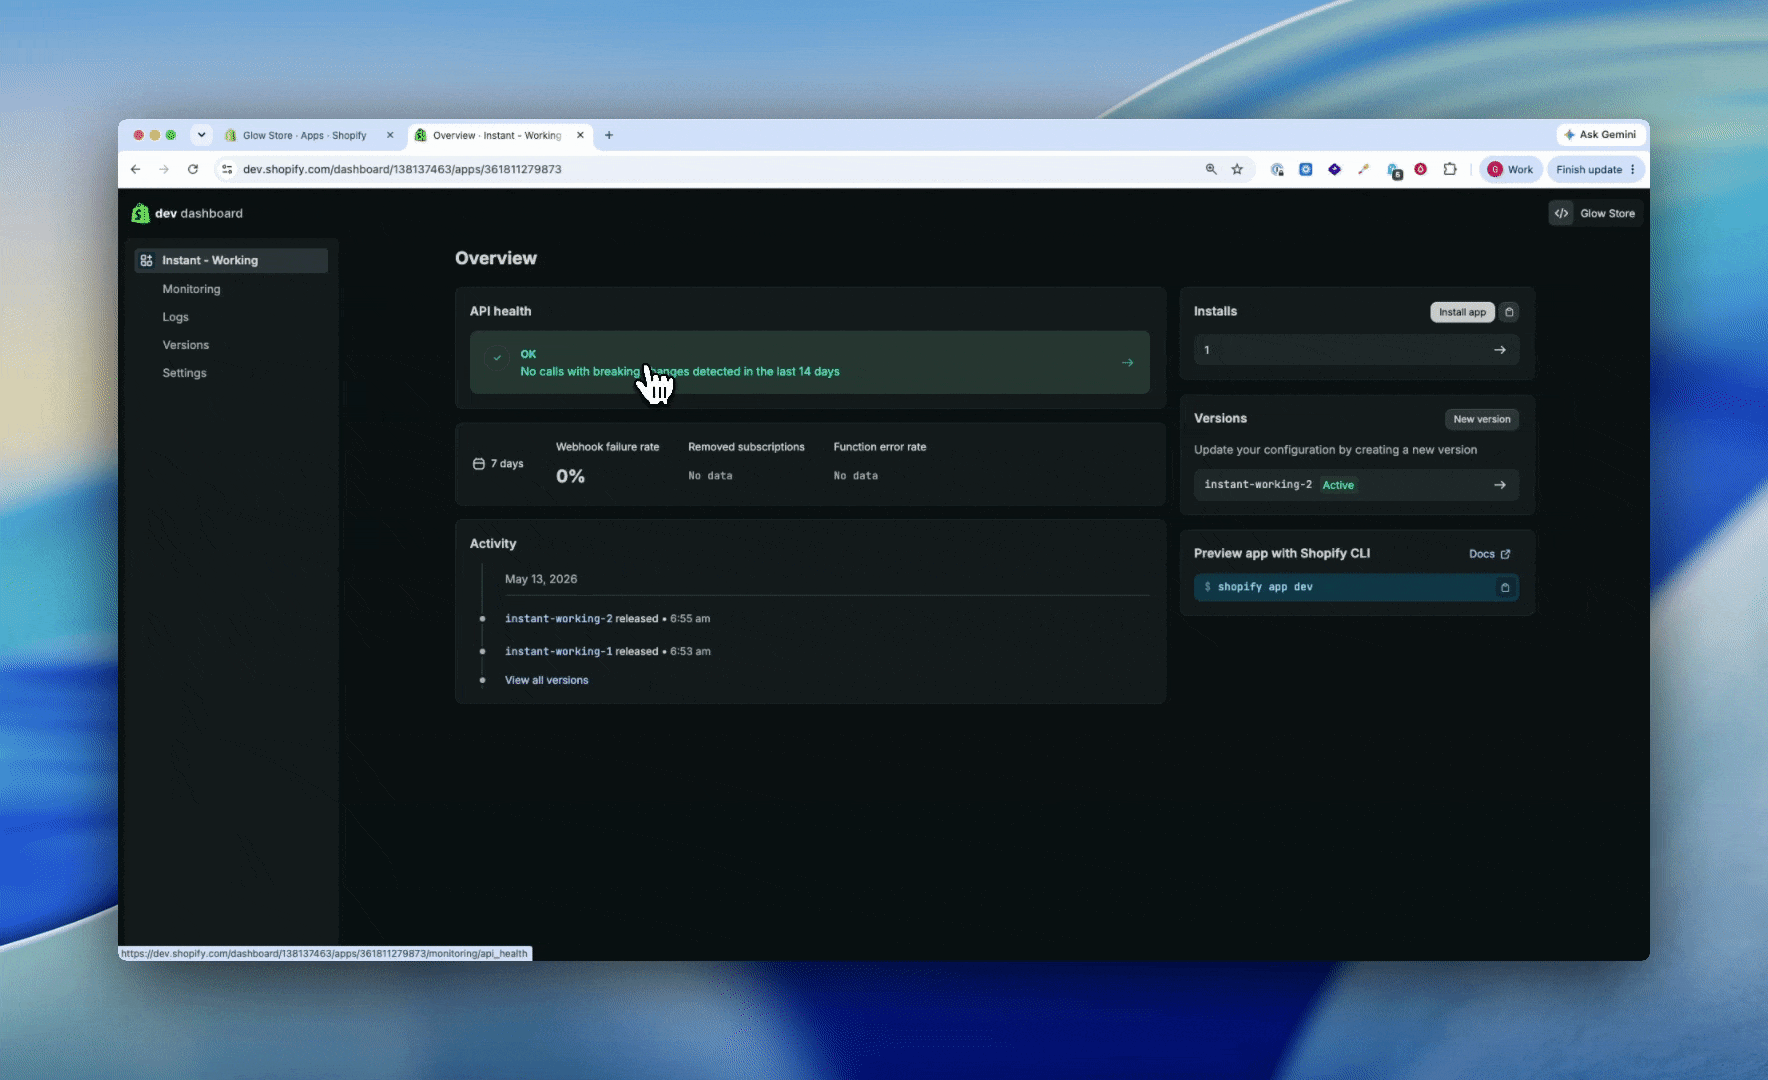Screen dimensions: 1768x1080
Task: Go forward in browser history
Action: (164, 169)
